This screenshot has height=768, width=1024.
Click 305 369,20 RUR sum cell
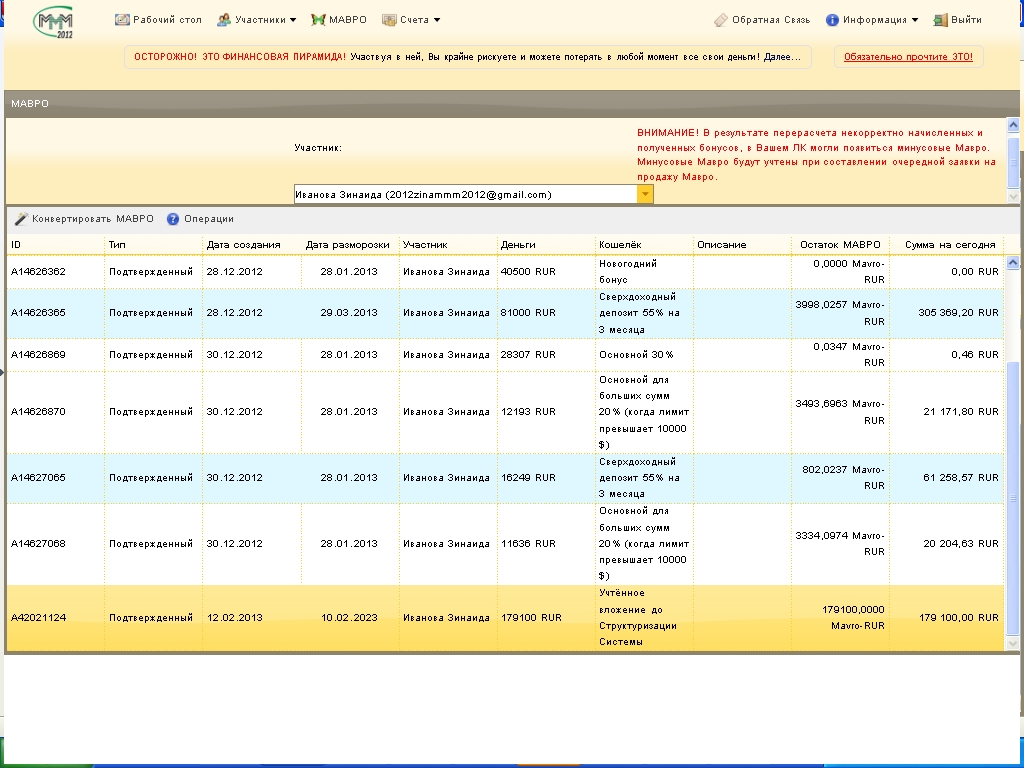coord(958,313)
